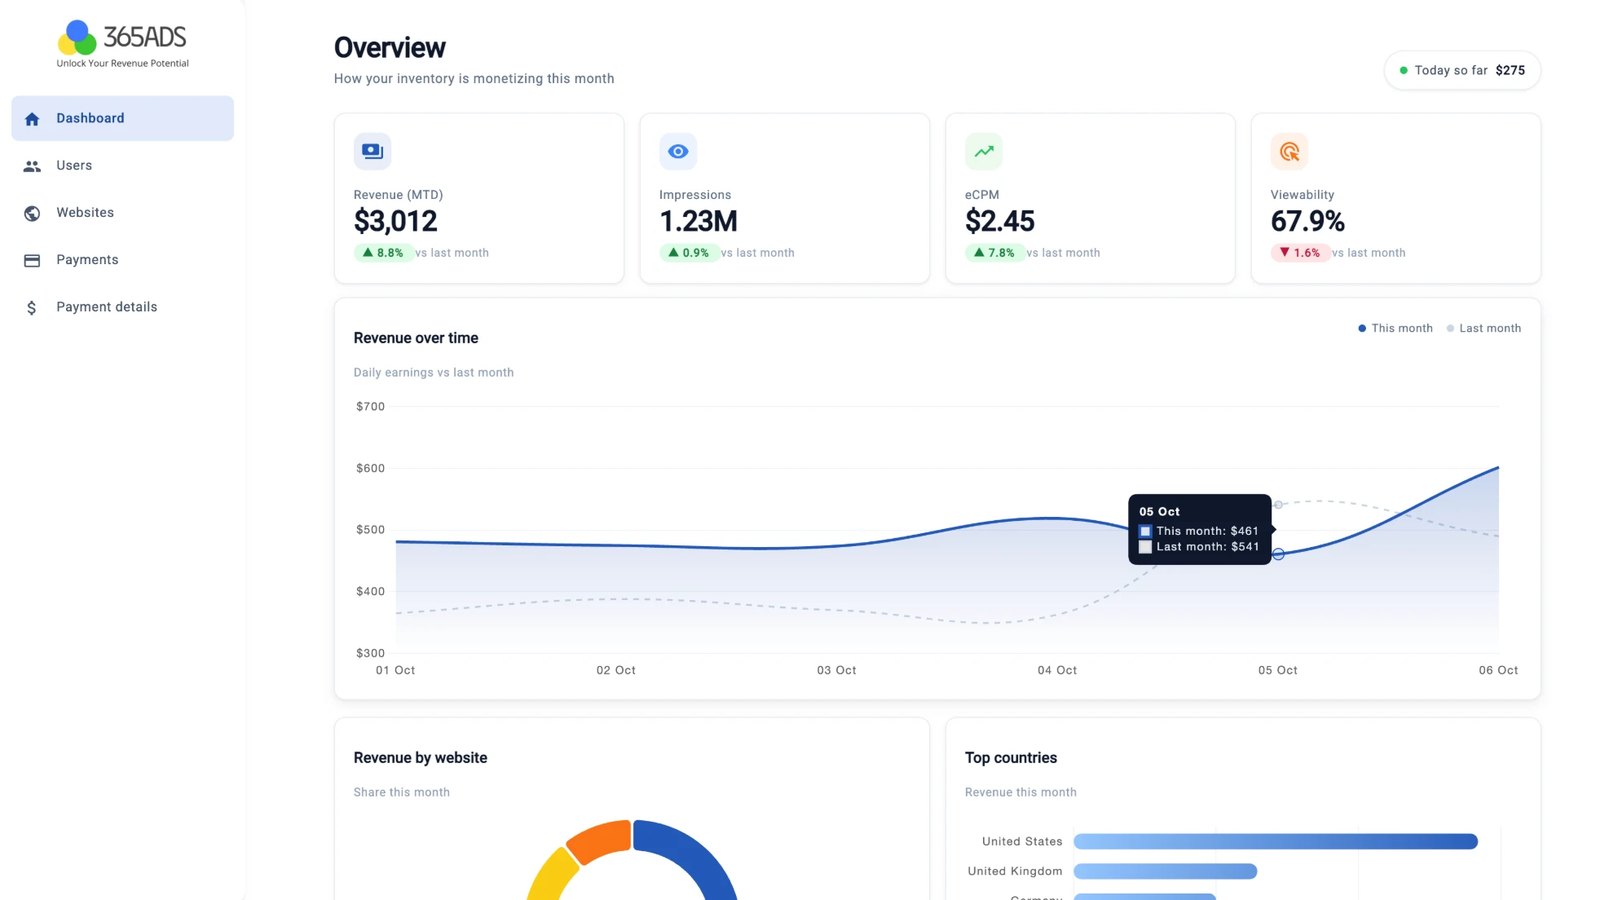1600x900 pixels.
Task: Click the Last month data point on 05 Oct
Action: [1278, 504]
